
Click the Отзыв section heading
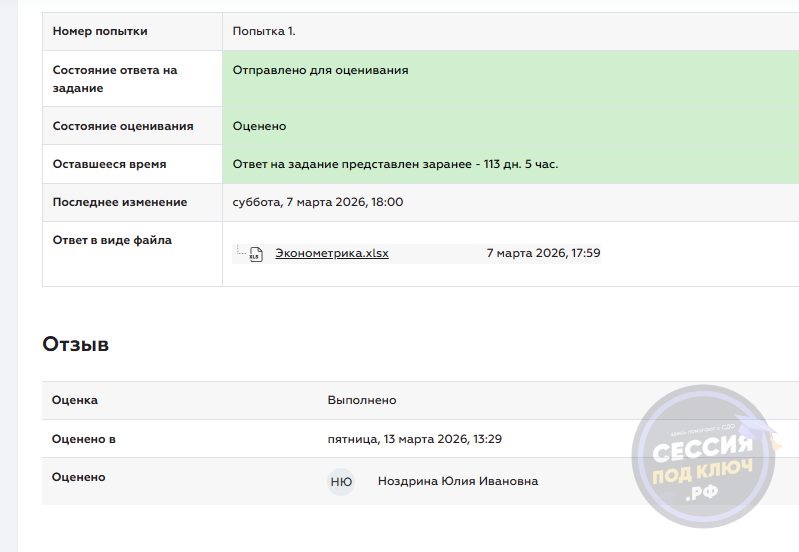pos(76,344)
